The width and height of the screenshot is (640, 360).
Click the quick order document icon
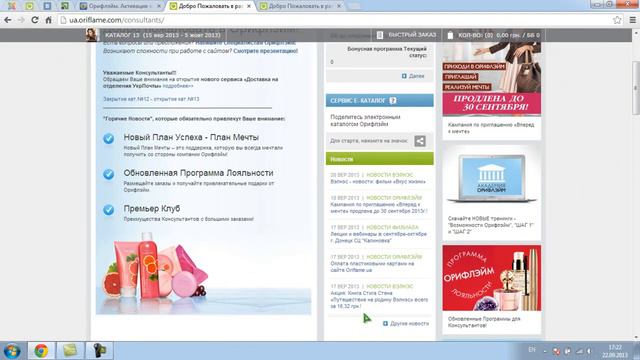380,35
